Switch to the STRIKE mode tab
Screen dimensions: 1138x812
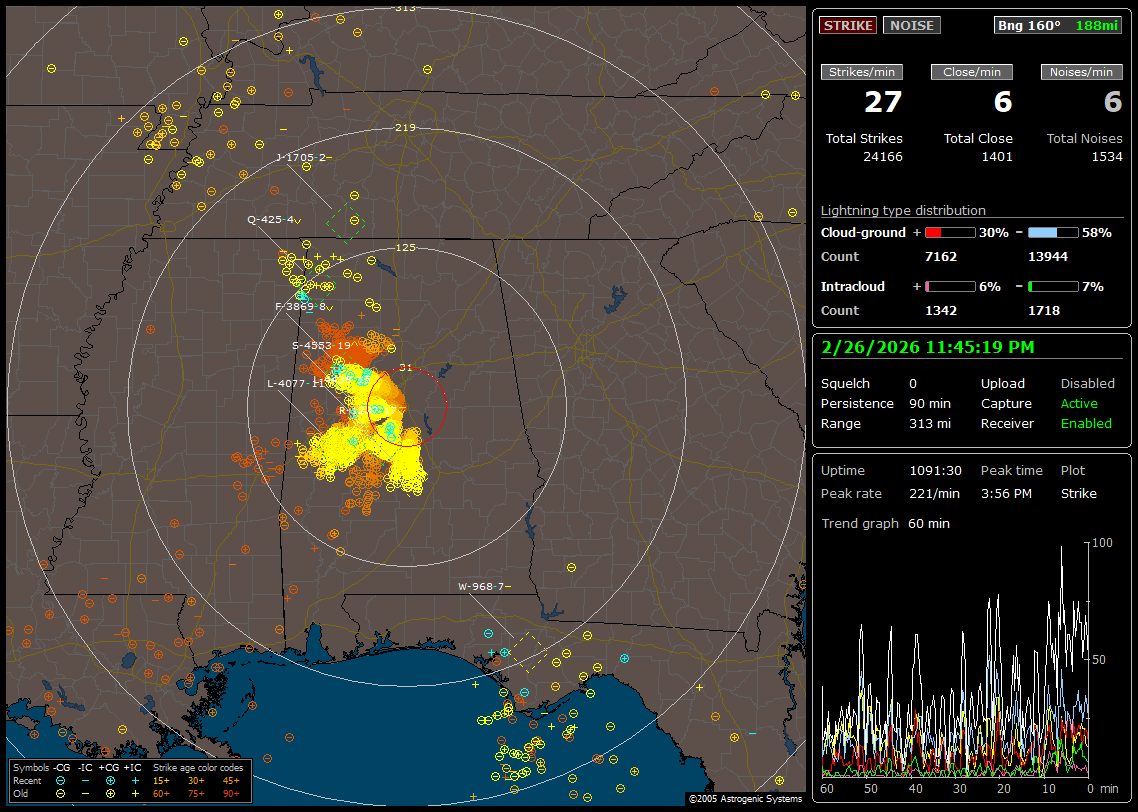coord(848,25)
